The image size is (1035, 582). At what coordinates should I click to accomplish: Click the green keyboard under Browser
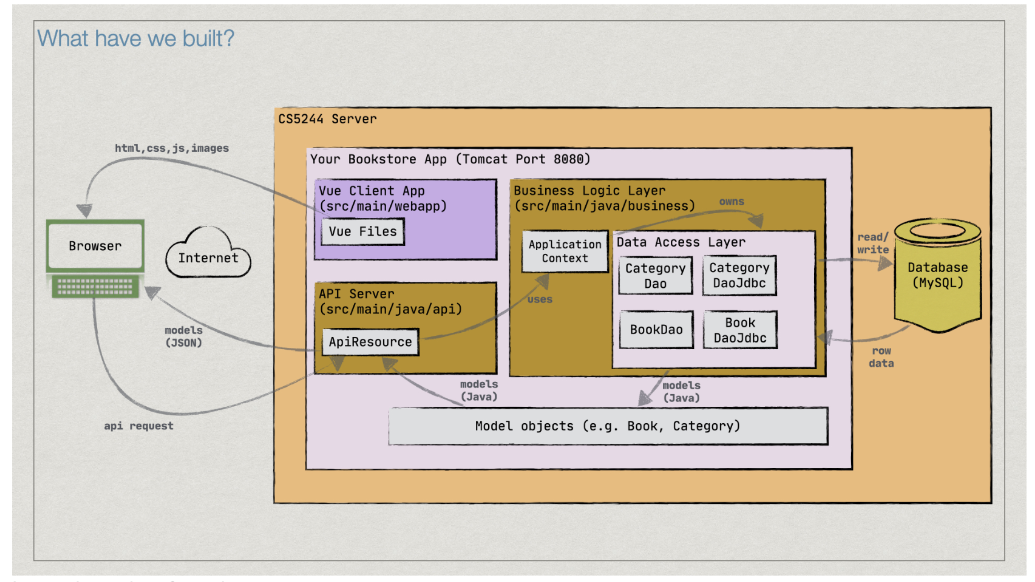pos(95,286)
